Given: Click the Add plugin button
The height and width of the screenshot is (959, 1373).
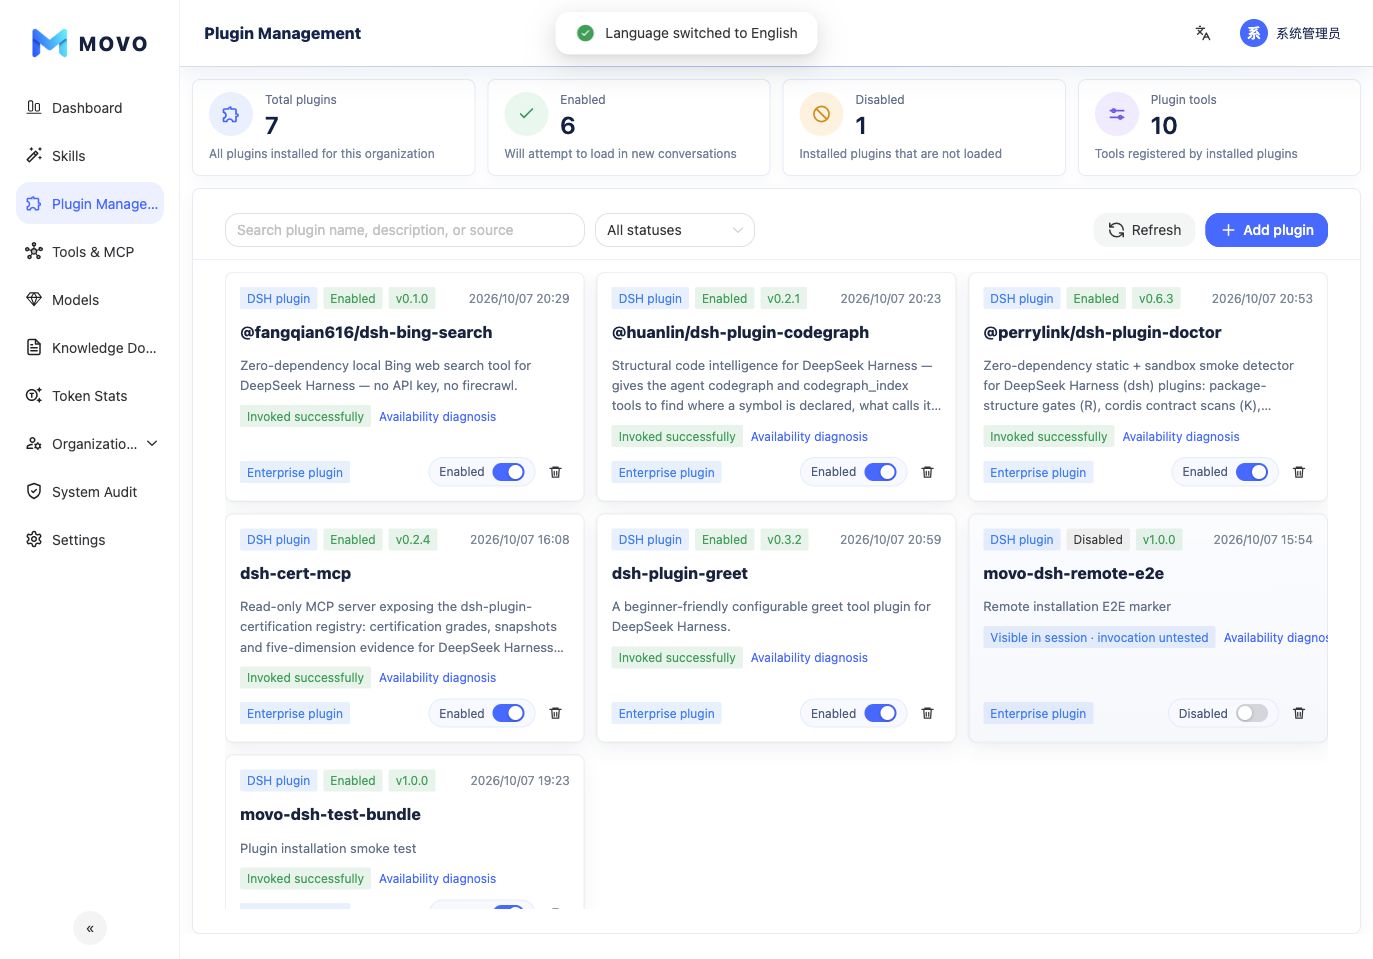Looking at the screenshot, I should [1266, 230].
